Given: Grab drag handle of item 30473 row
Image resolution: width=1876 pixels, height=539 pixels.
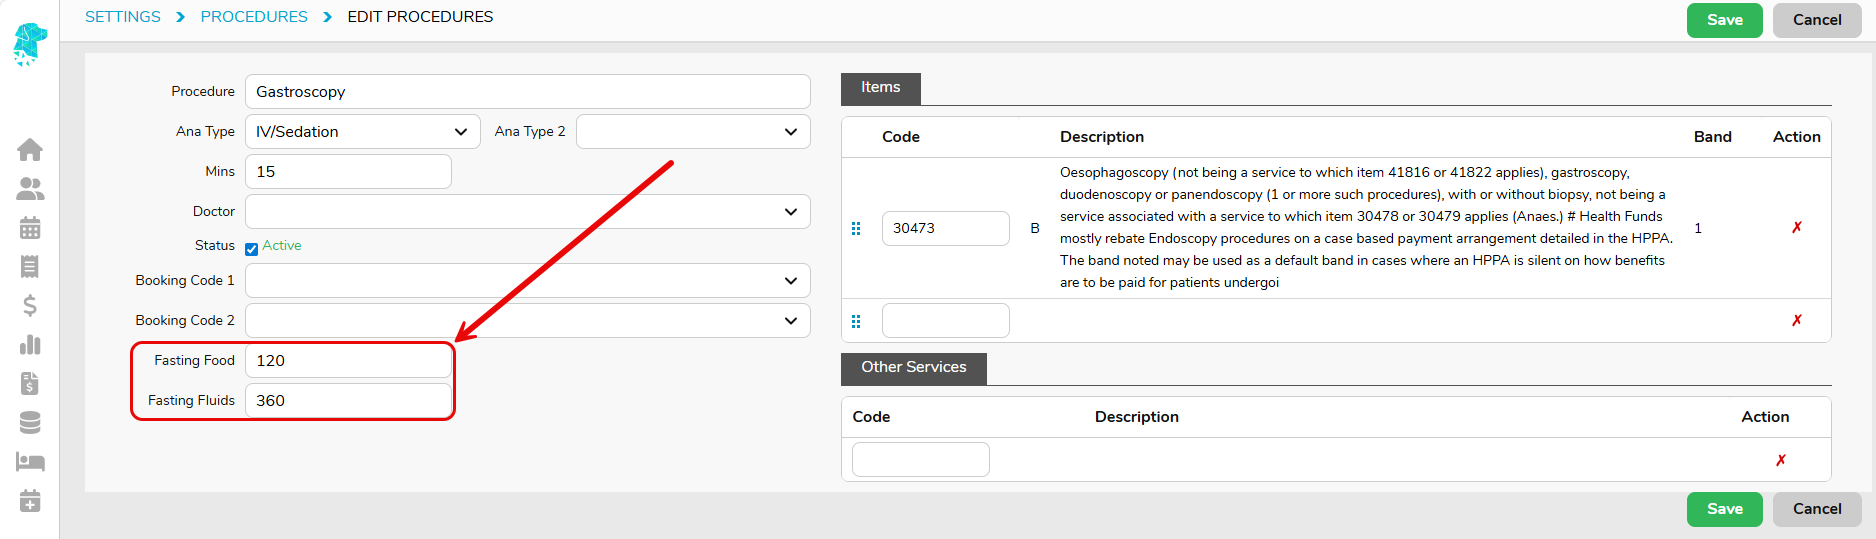Looking at the screenshot, I should (x=856, y=229).
